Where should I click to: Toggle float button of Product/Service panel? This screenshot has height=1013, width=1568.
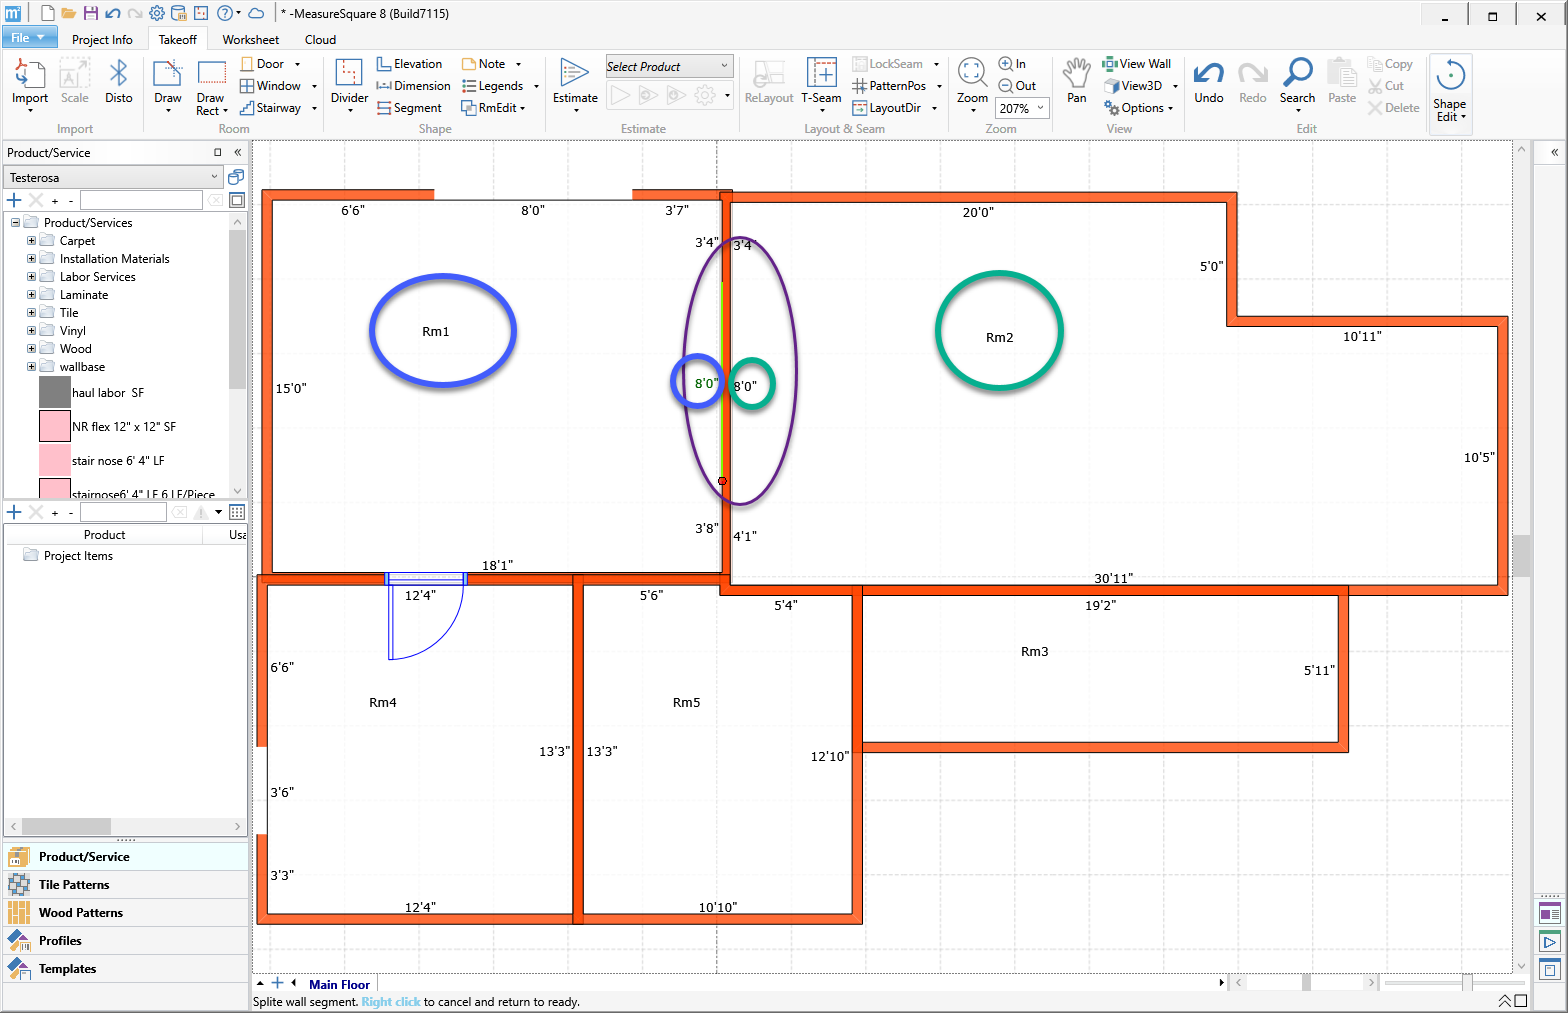click(217, 153)
